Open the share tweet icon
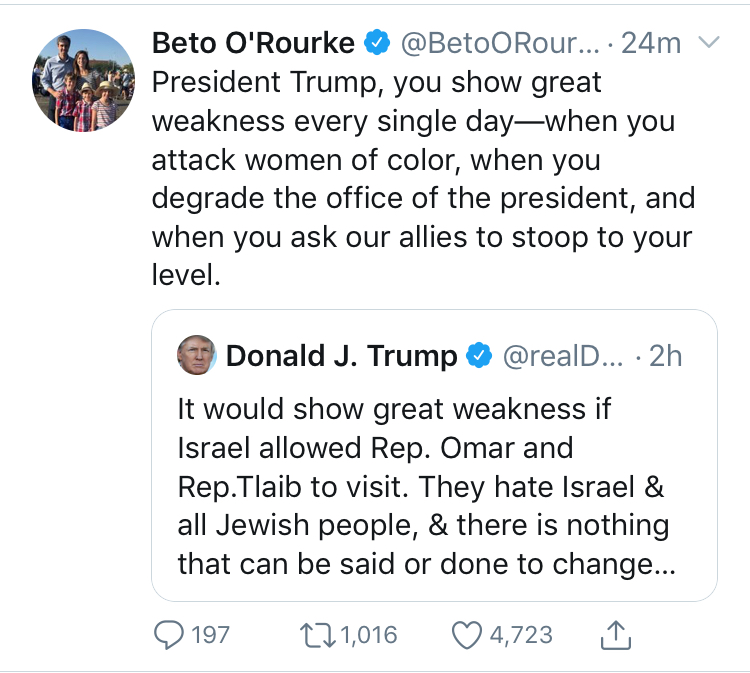The height and width of the screenshot is (673, 750). pos(616,635)
